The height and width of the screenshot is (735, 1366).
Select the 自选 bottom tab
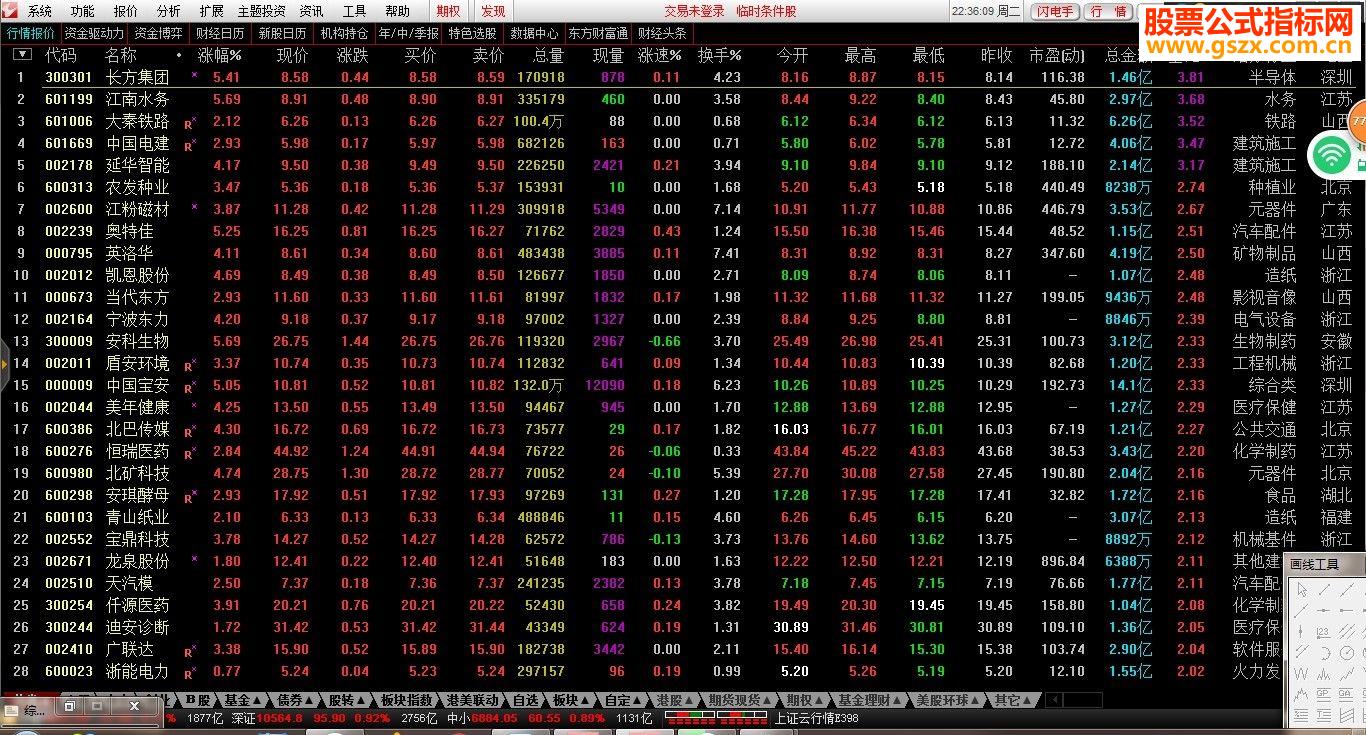[525, 700]
